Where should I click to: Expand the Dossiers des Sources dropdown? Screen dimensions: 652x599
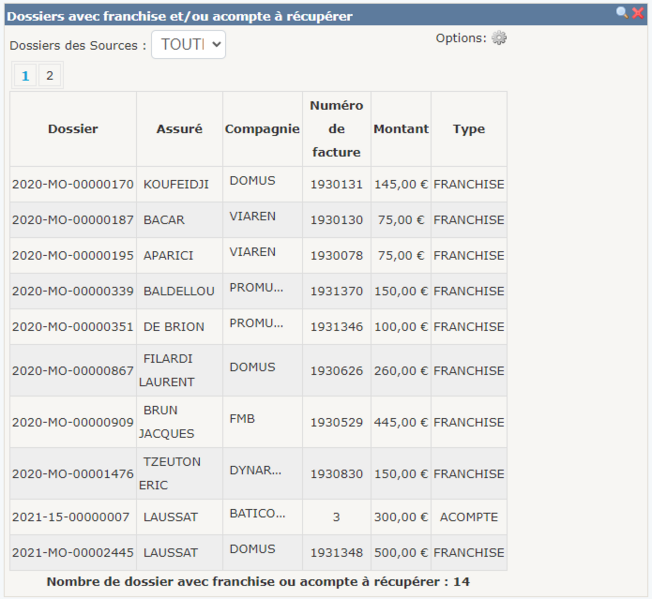click(x=188, y=45)
